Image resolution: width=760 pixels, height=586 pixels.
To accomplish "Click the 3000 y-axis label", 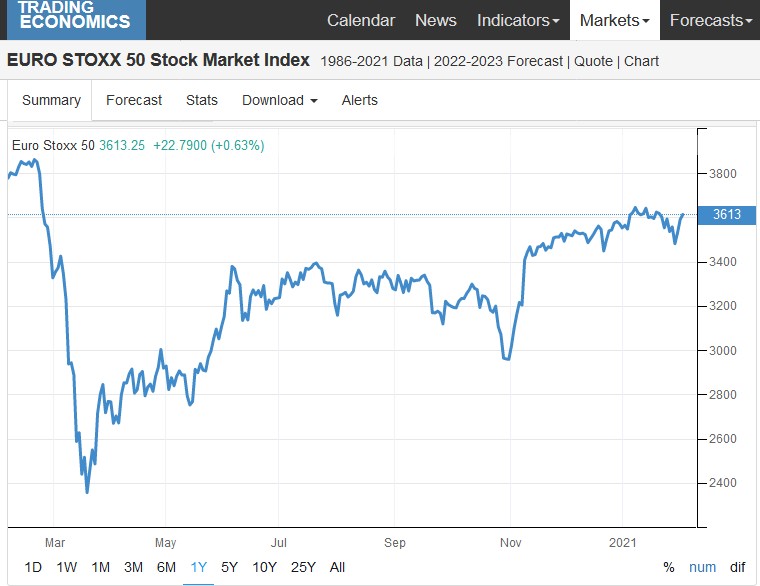I will pos(723,350).
